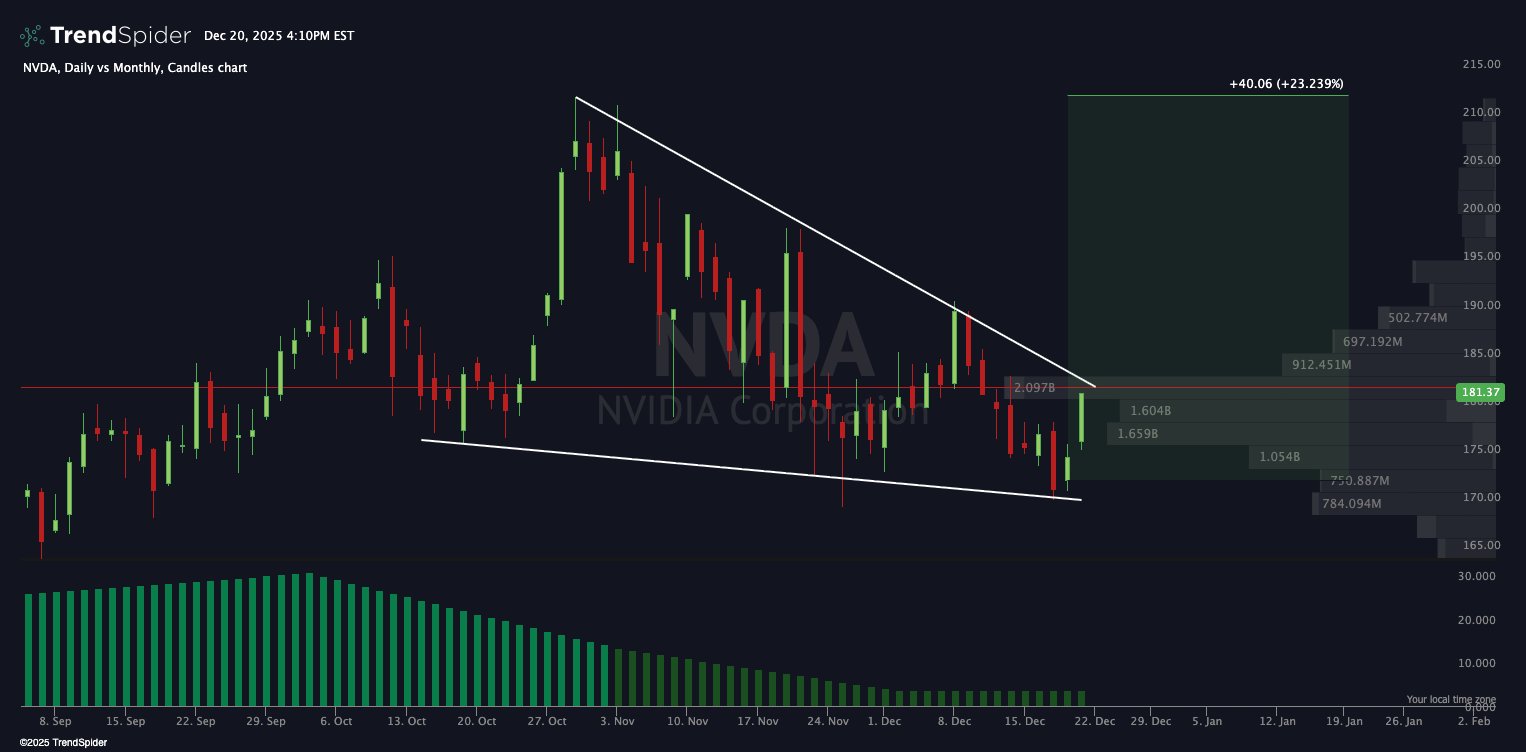Screen dimensions: 1526x752
Task: Click the 15. Dec date label
Action: pyautogui.click(x=1025, y=721)
